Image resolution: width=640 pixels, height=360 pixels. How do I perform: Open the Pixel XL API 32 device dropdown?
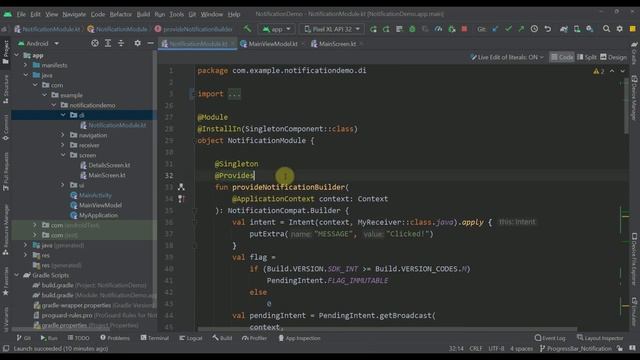click(332, 29)
